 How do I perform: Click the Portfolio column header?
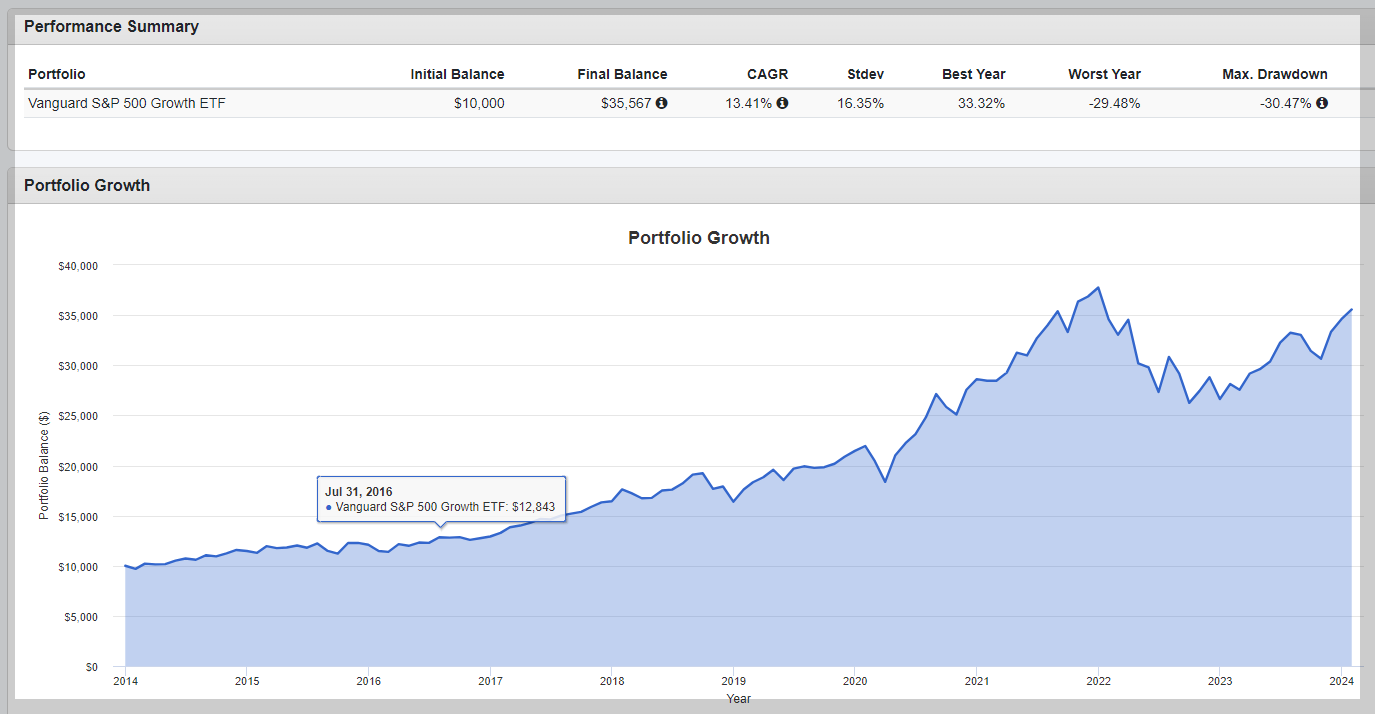point(57,74)
